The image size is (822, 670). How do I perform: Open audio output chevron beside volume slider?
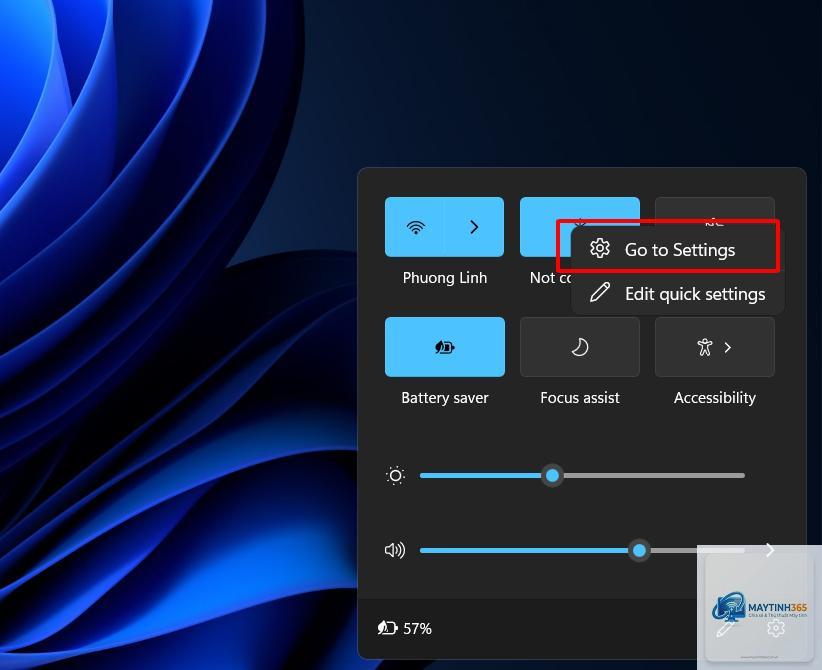(x=770, y=550)
